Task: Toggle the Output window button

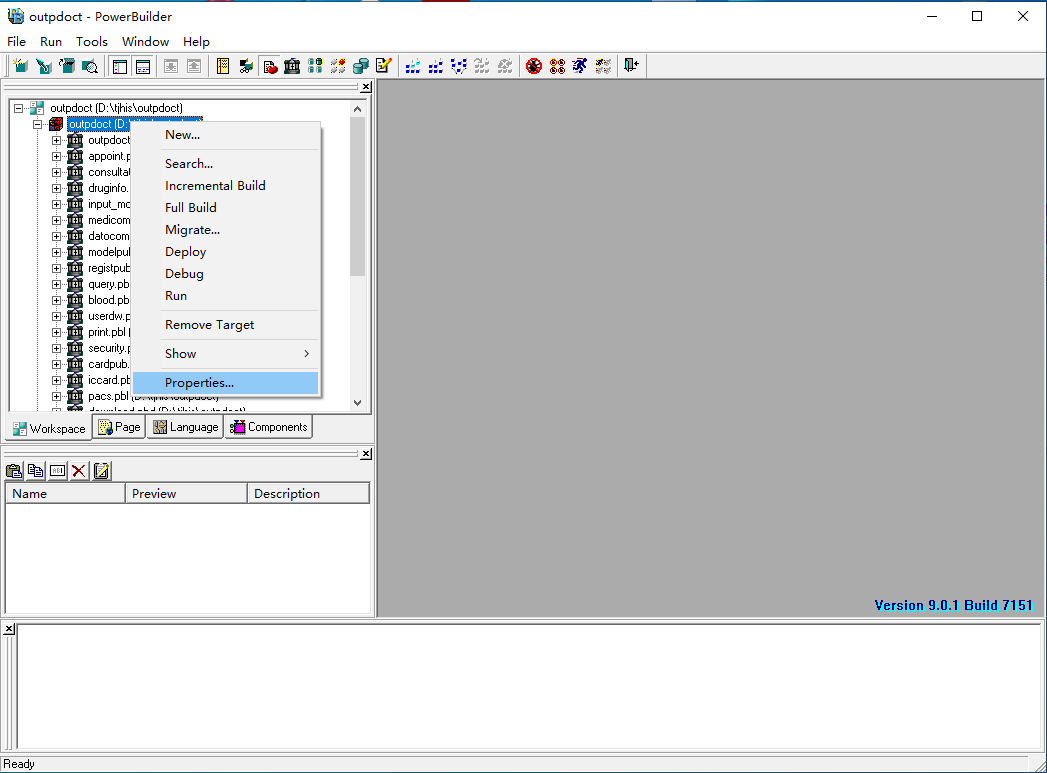Action: pos(143,65)
